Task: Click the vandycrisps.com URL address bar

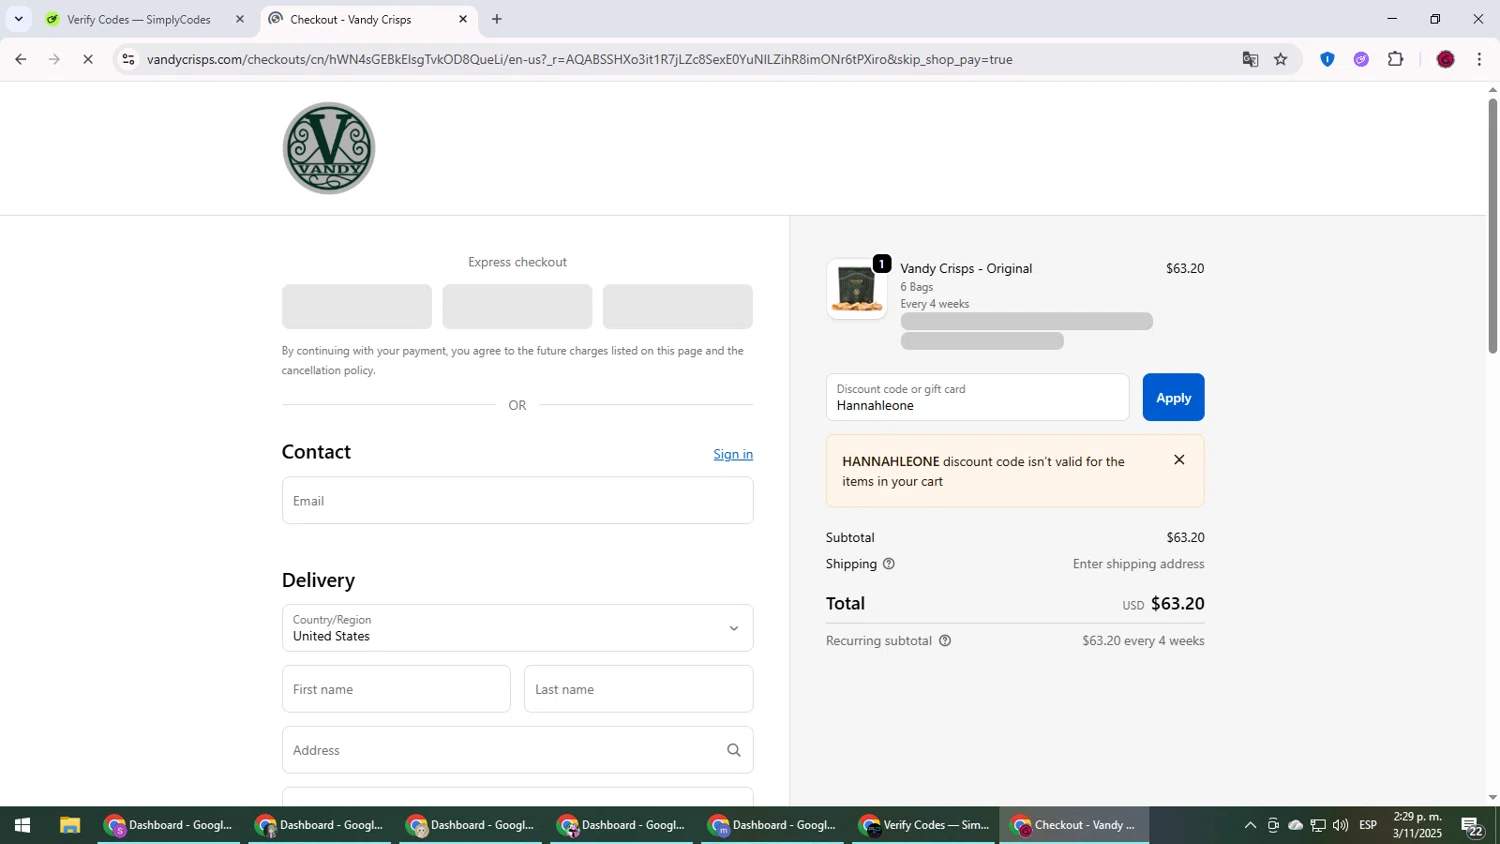Action: pos(580,60)
